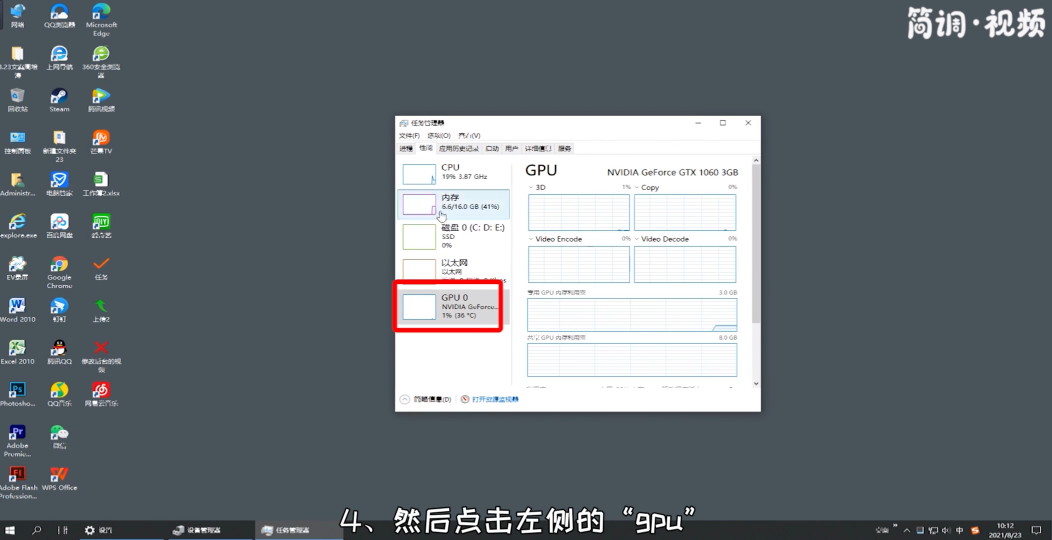Select the 内存 memory entry in sidebar
Image resolution: width=1052 pixels, height=540 pixels.
453,204
